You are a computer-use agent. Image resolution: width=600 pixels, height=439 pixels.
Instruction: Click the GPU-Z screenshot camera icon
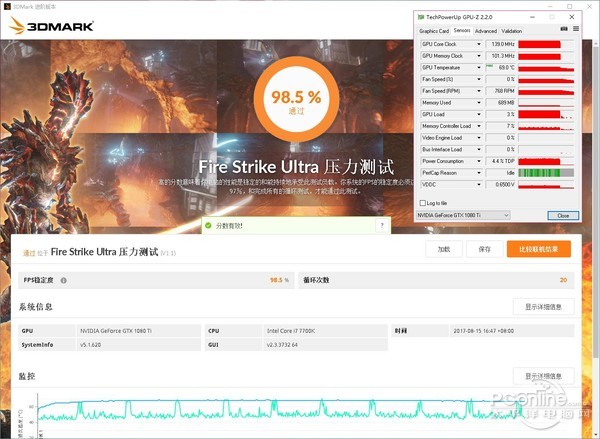[x=564, y=29]
